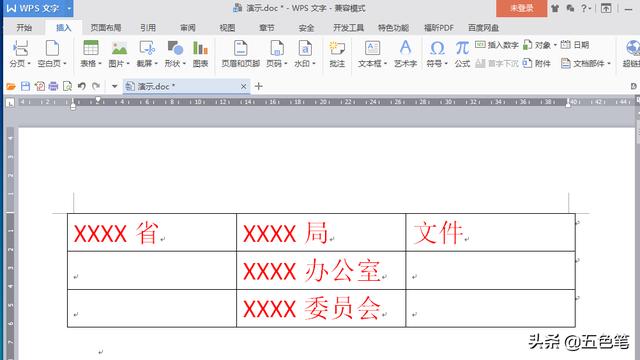
Task: Expand the 形状 shapes dropdown
Action: point(184,64)
